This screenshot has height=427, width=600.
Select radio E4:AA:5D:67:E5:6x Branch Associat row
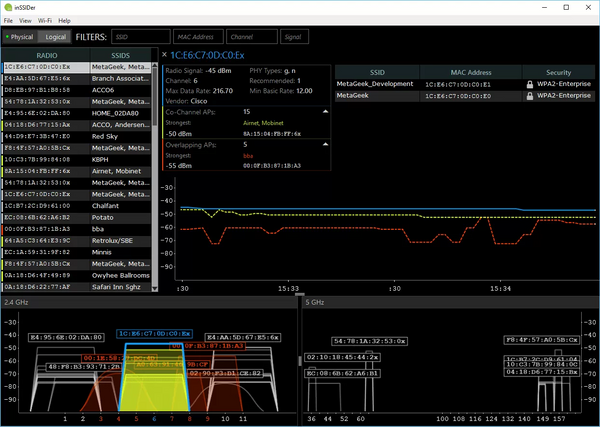77,79
